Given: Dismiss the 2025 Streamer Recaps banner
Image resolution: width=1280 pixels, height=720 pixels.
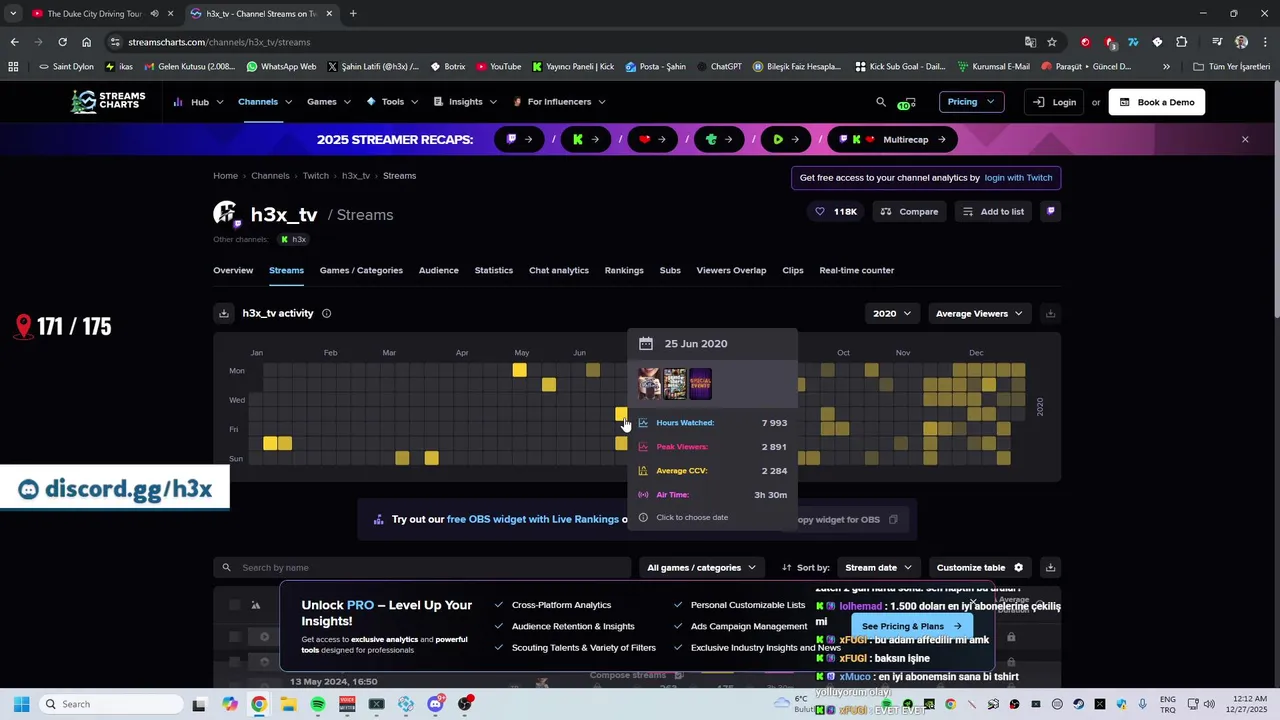Looking at the screenshot, I should [x=1245, y=139].
